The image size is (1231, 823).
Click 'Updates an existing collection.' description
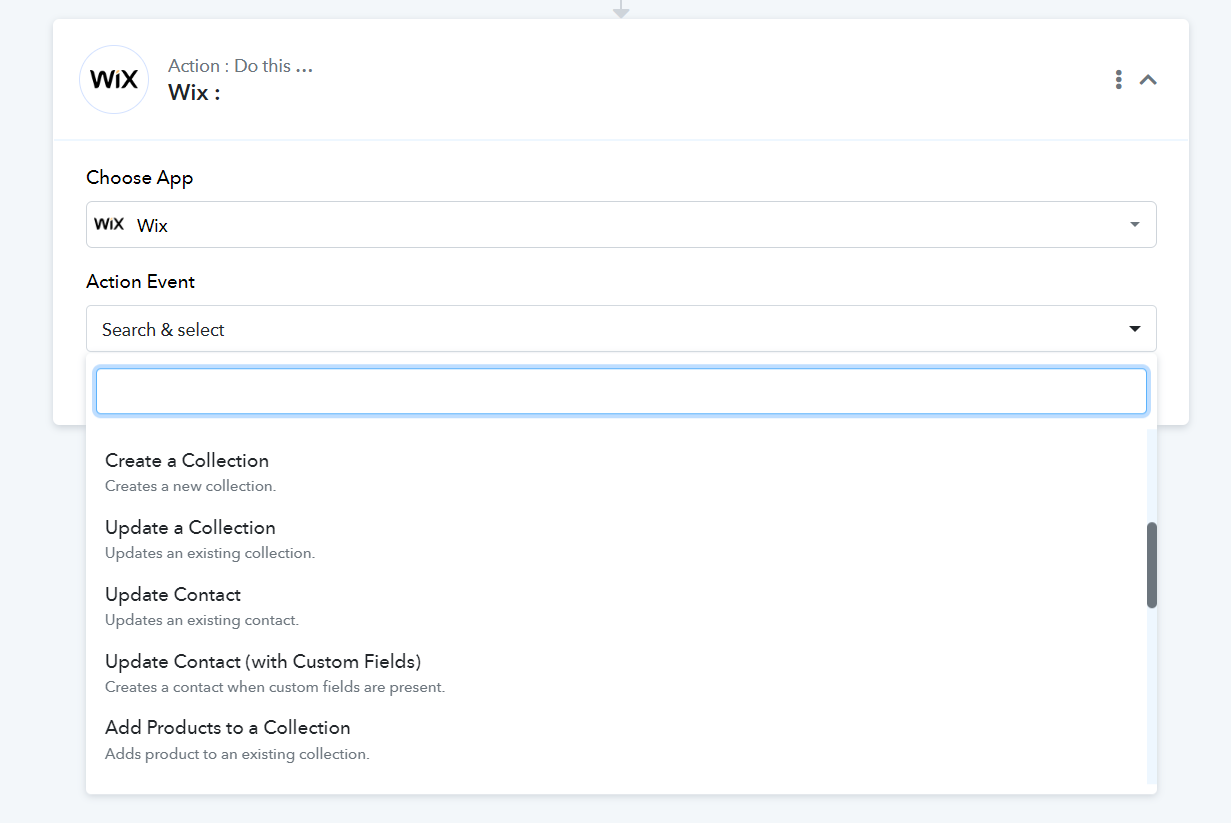(210, 553)
